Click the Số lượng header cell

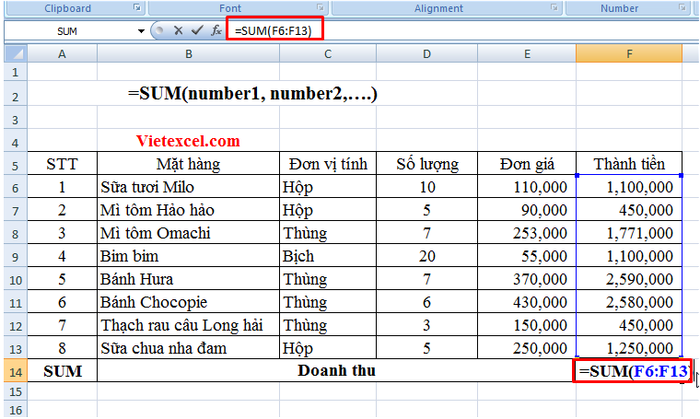pos(427,164)
